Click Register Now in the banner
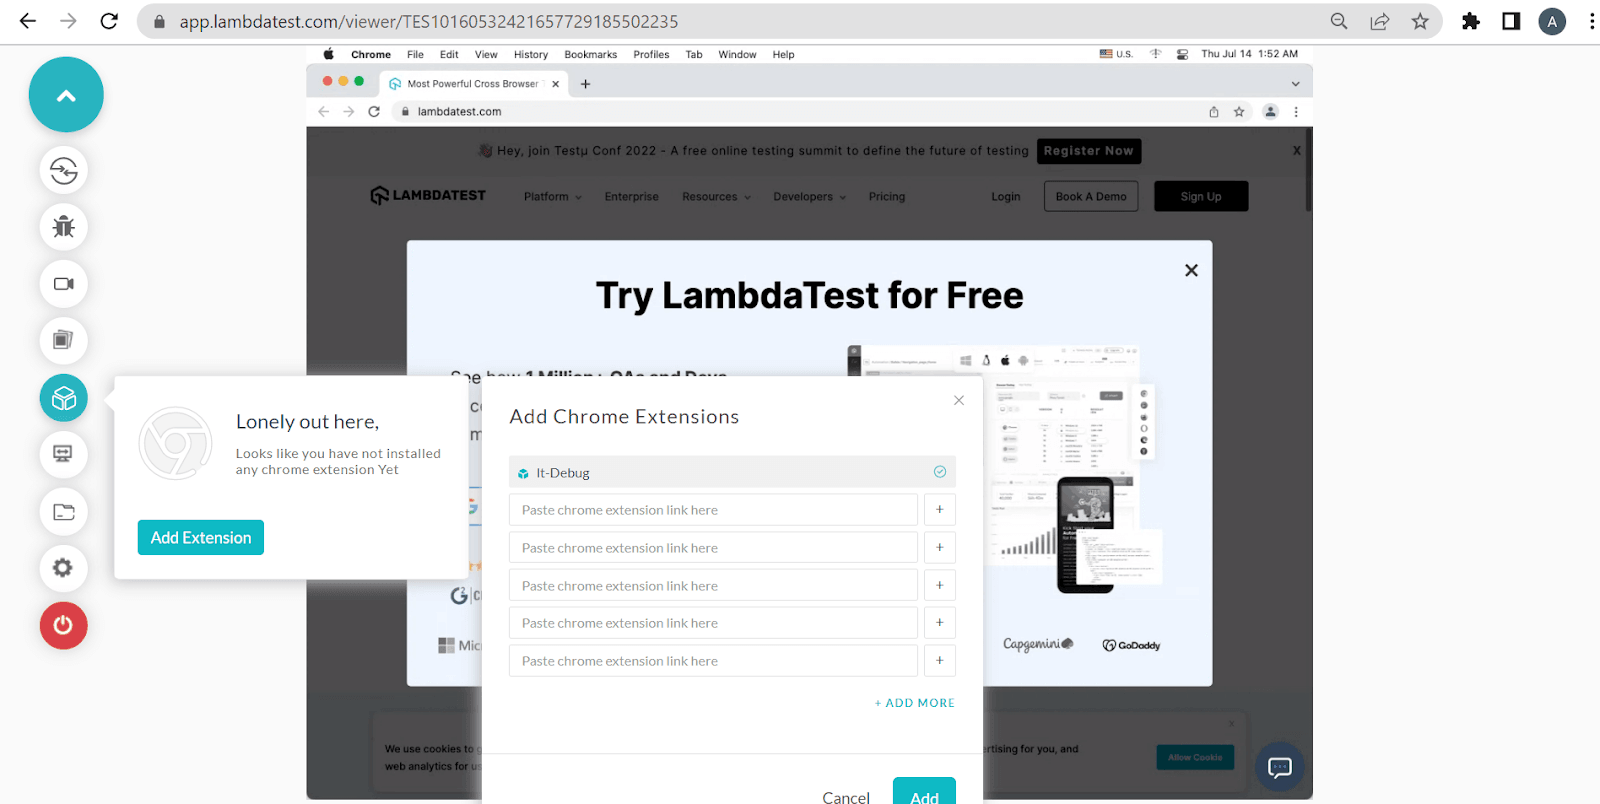This screenshot has height=804, width=1600. tap(1089, 151)
